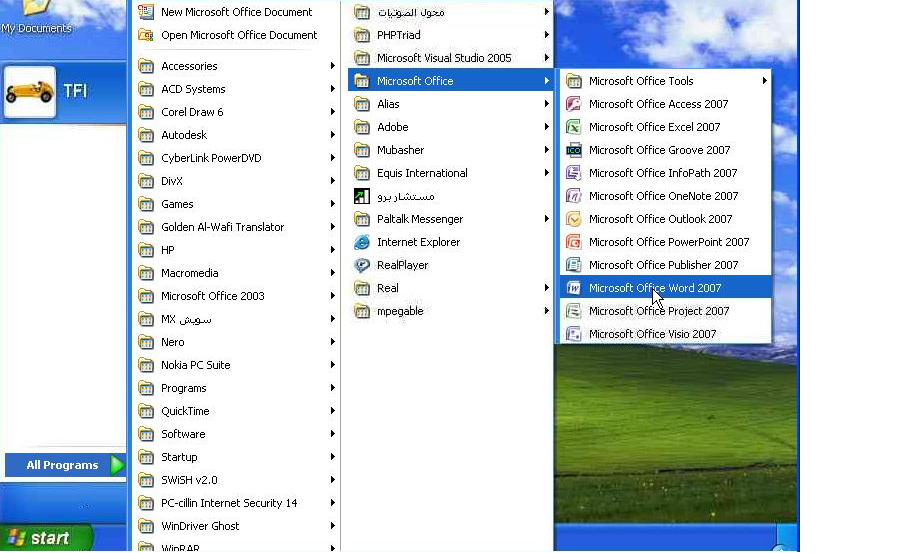
Task: Click the green All Programs arrow
Action: pyautogui.click(x=117, y=465)
